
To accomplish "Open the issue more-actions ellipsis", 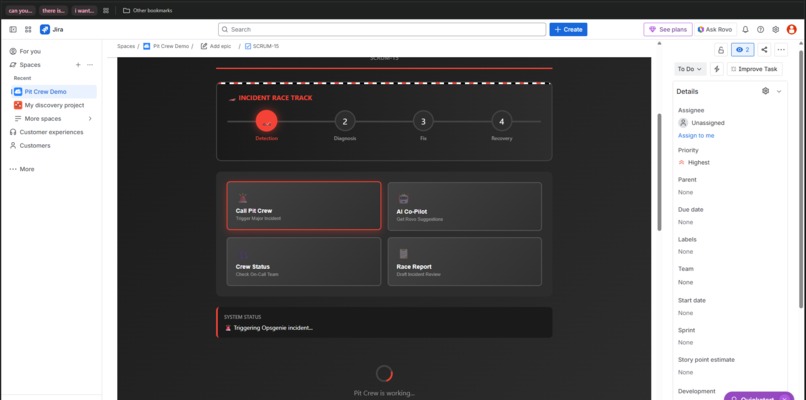I will point(781,50).
